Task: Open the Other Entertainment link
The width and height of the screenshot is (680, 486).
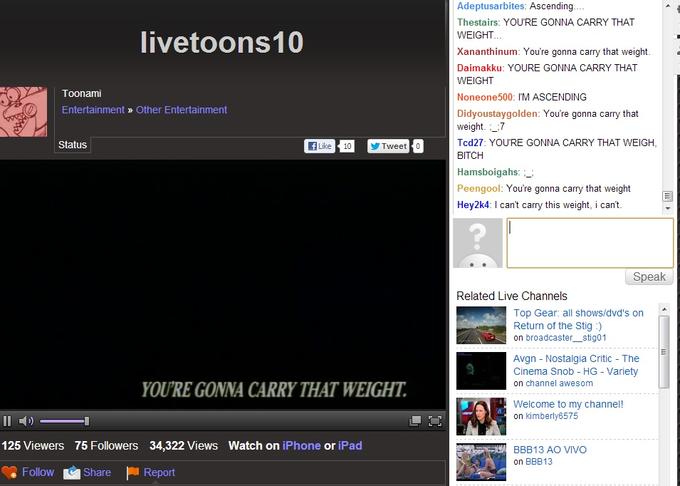Action: 181,110
